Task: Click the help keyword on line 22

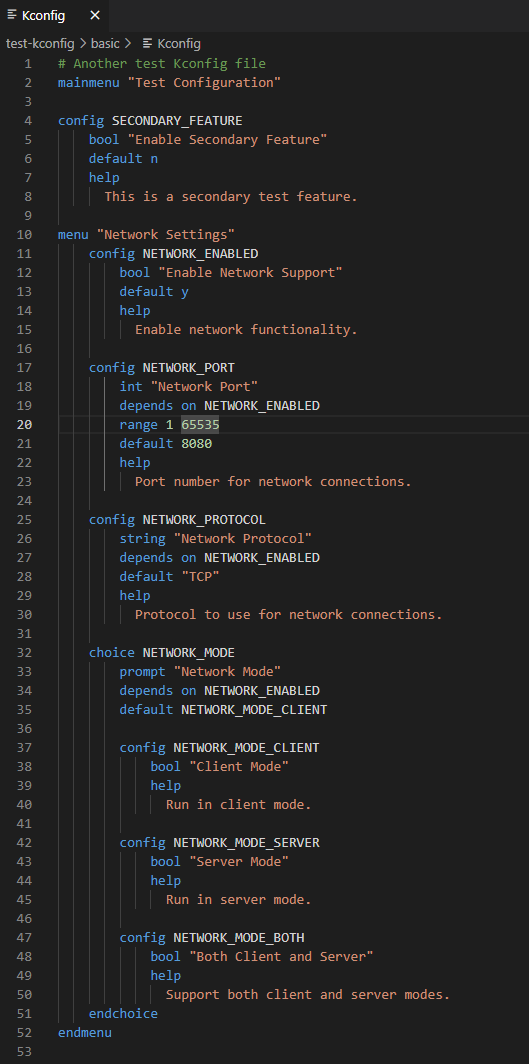Action: pos(135,463)
